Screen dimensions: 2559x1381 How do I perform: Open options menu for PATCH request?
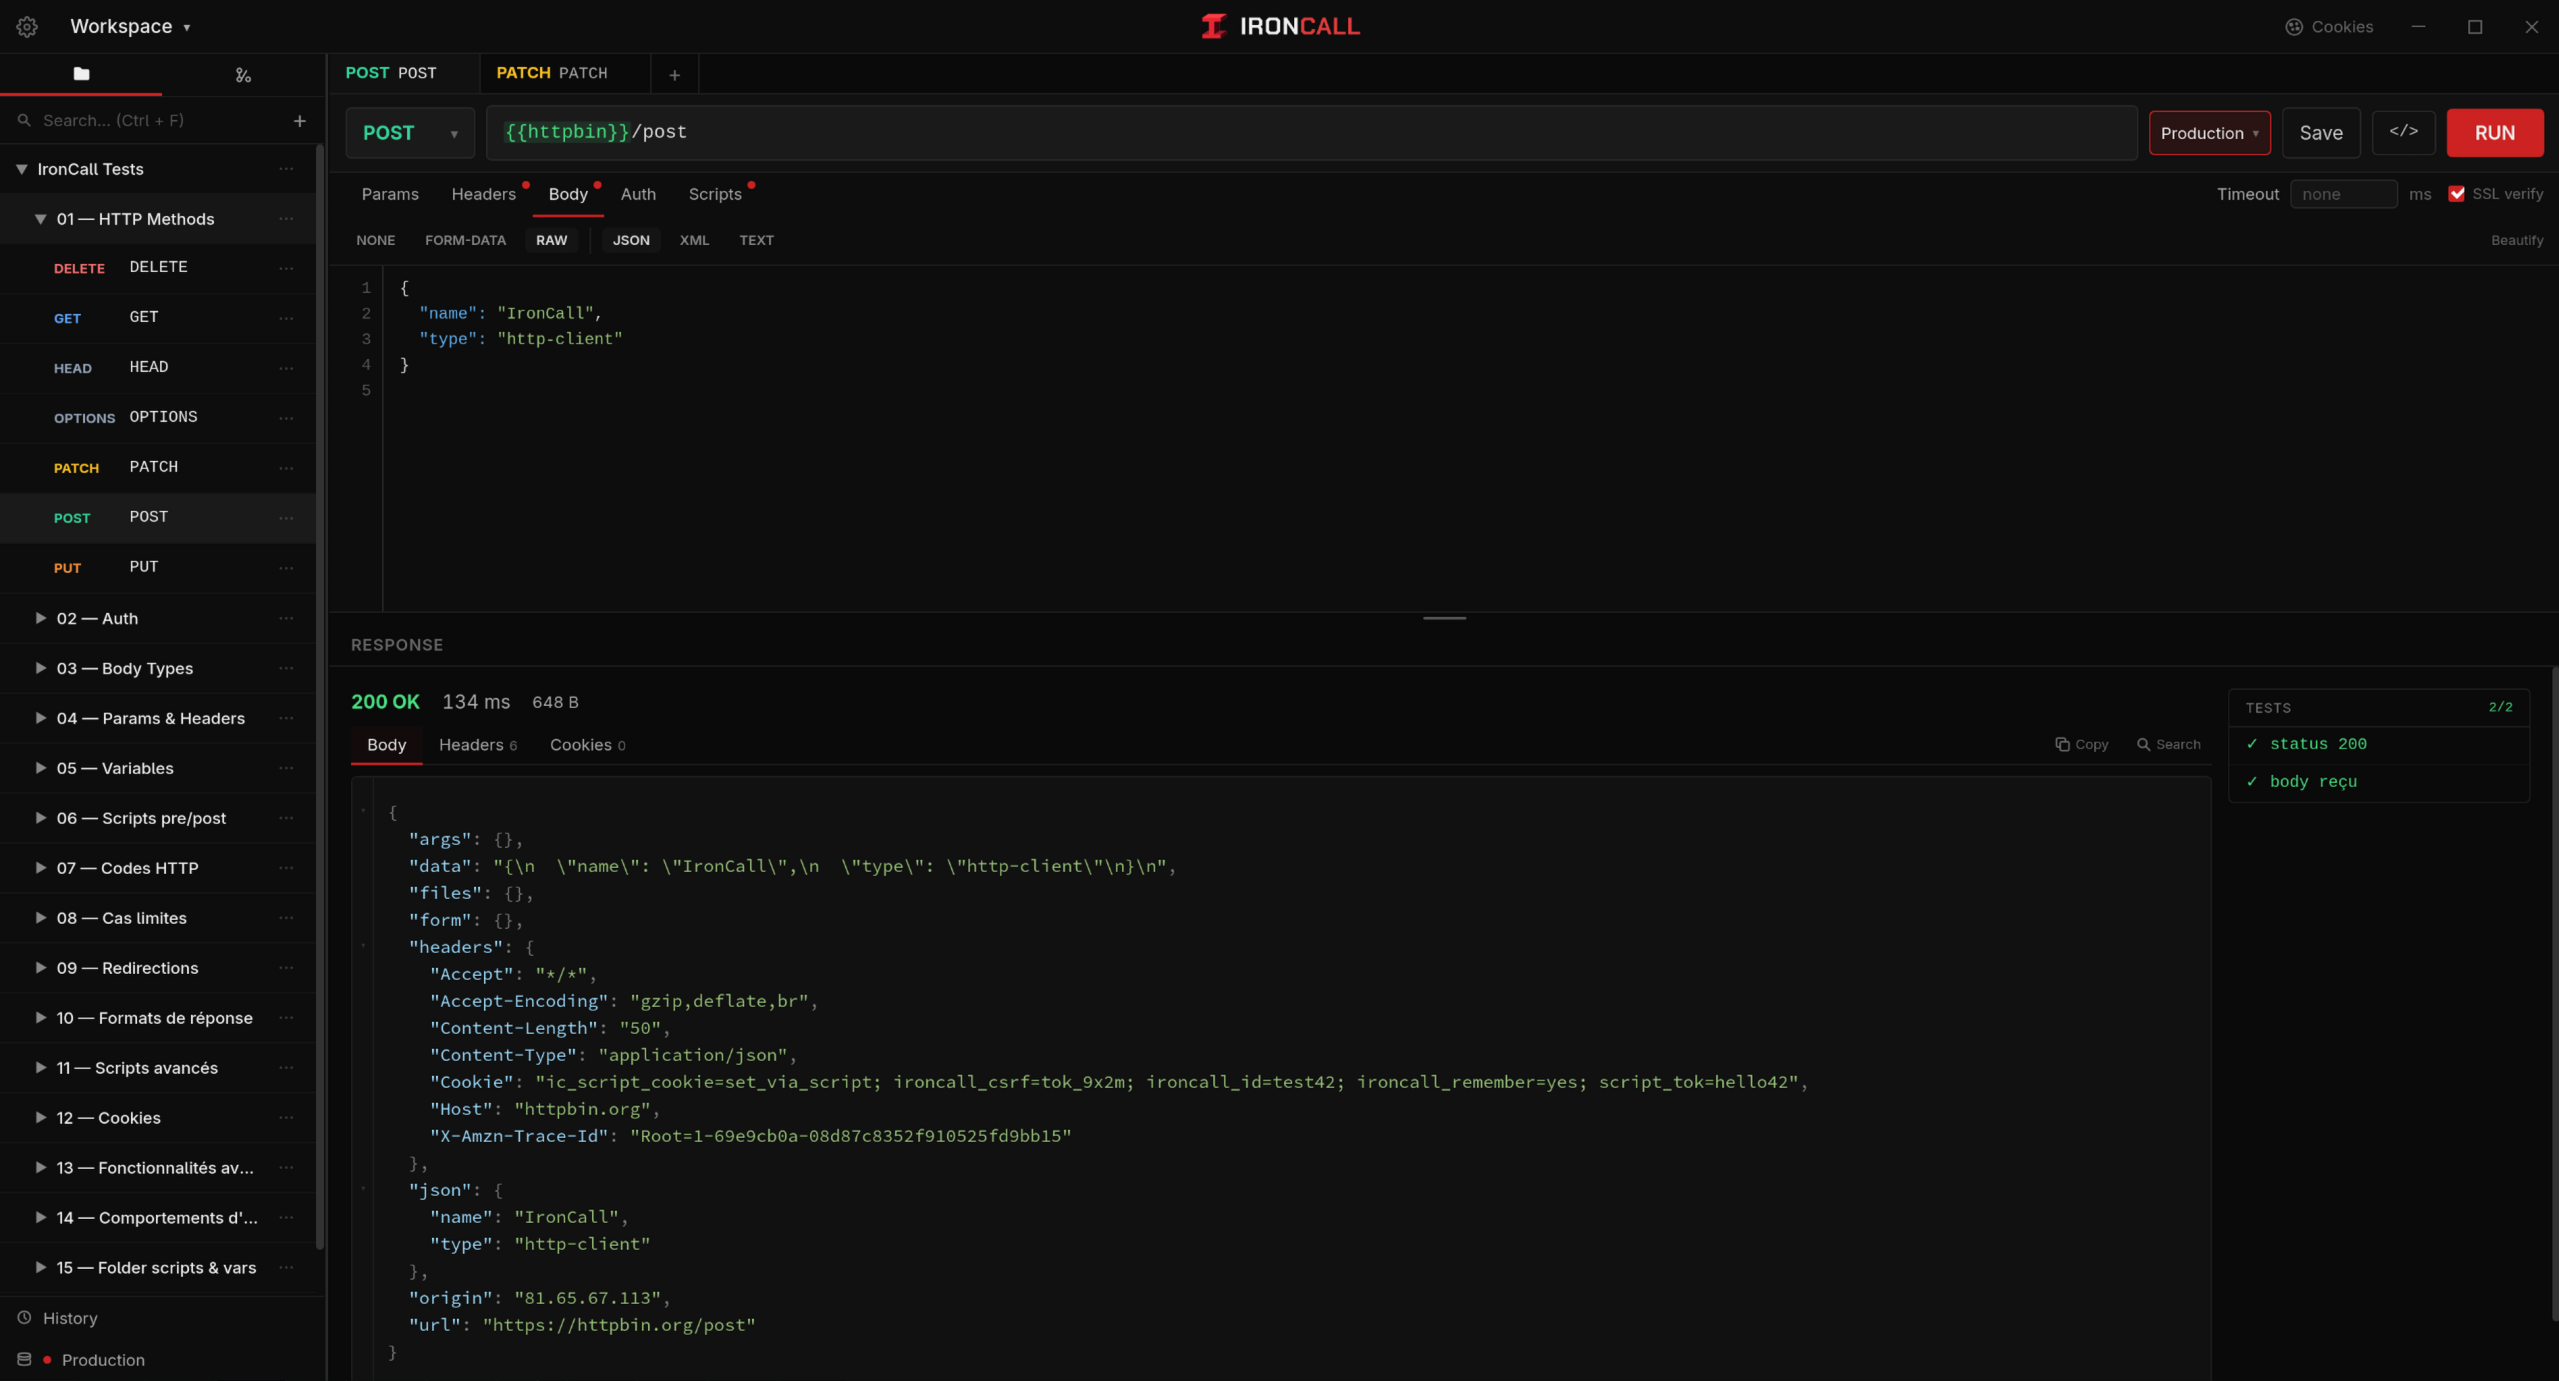[x=286, y=468]
